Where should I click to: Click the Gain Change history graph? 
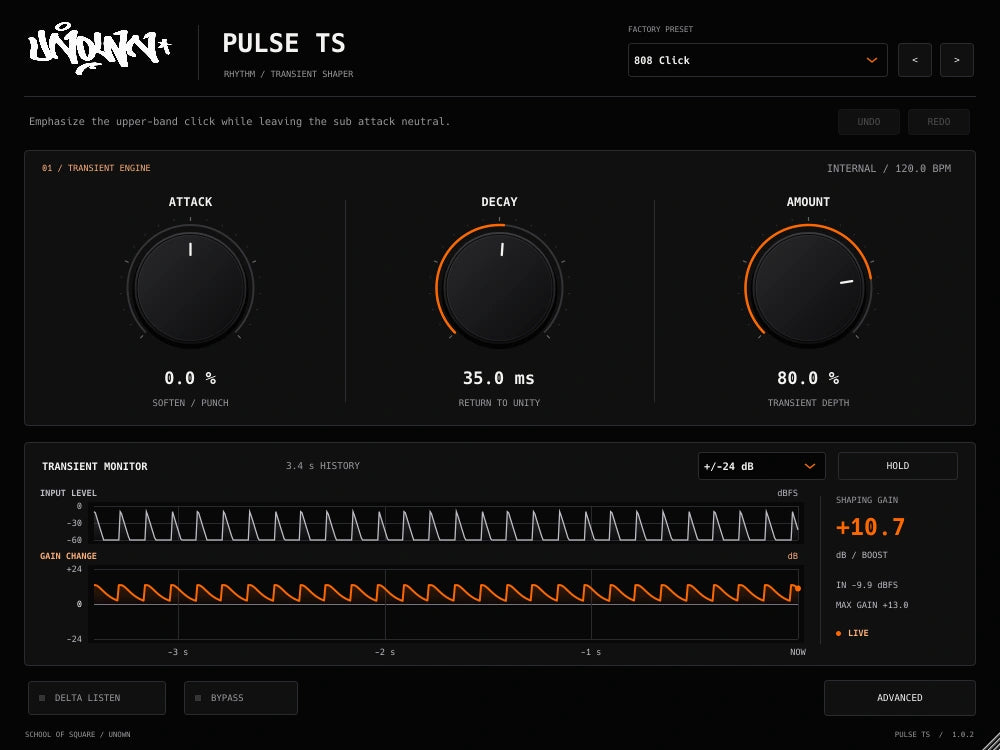coord(446,604)
